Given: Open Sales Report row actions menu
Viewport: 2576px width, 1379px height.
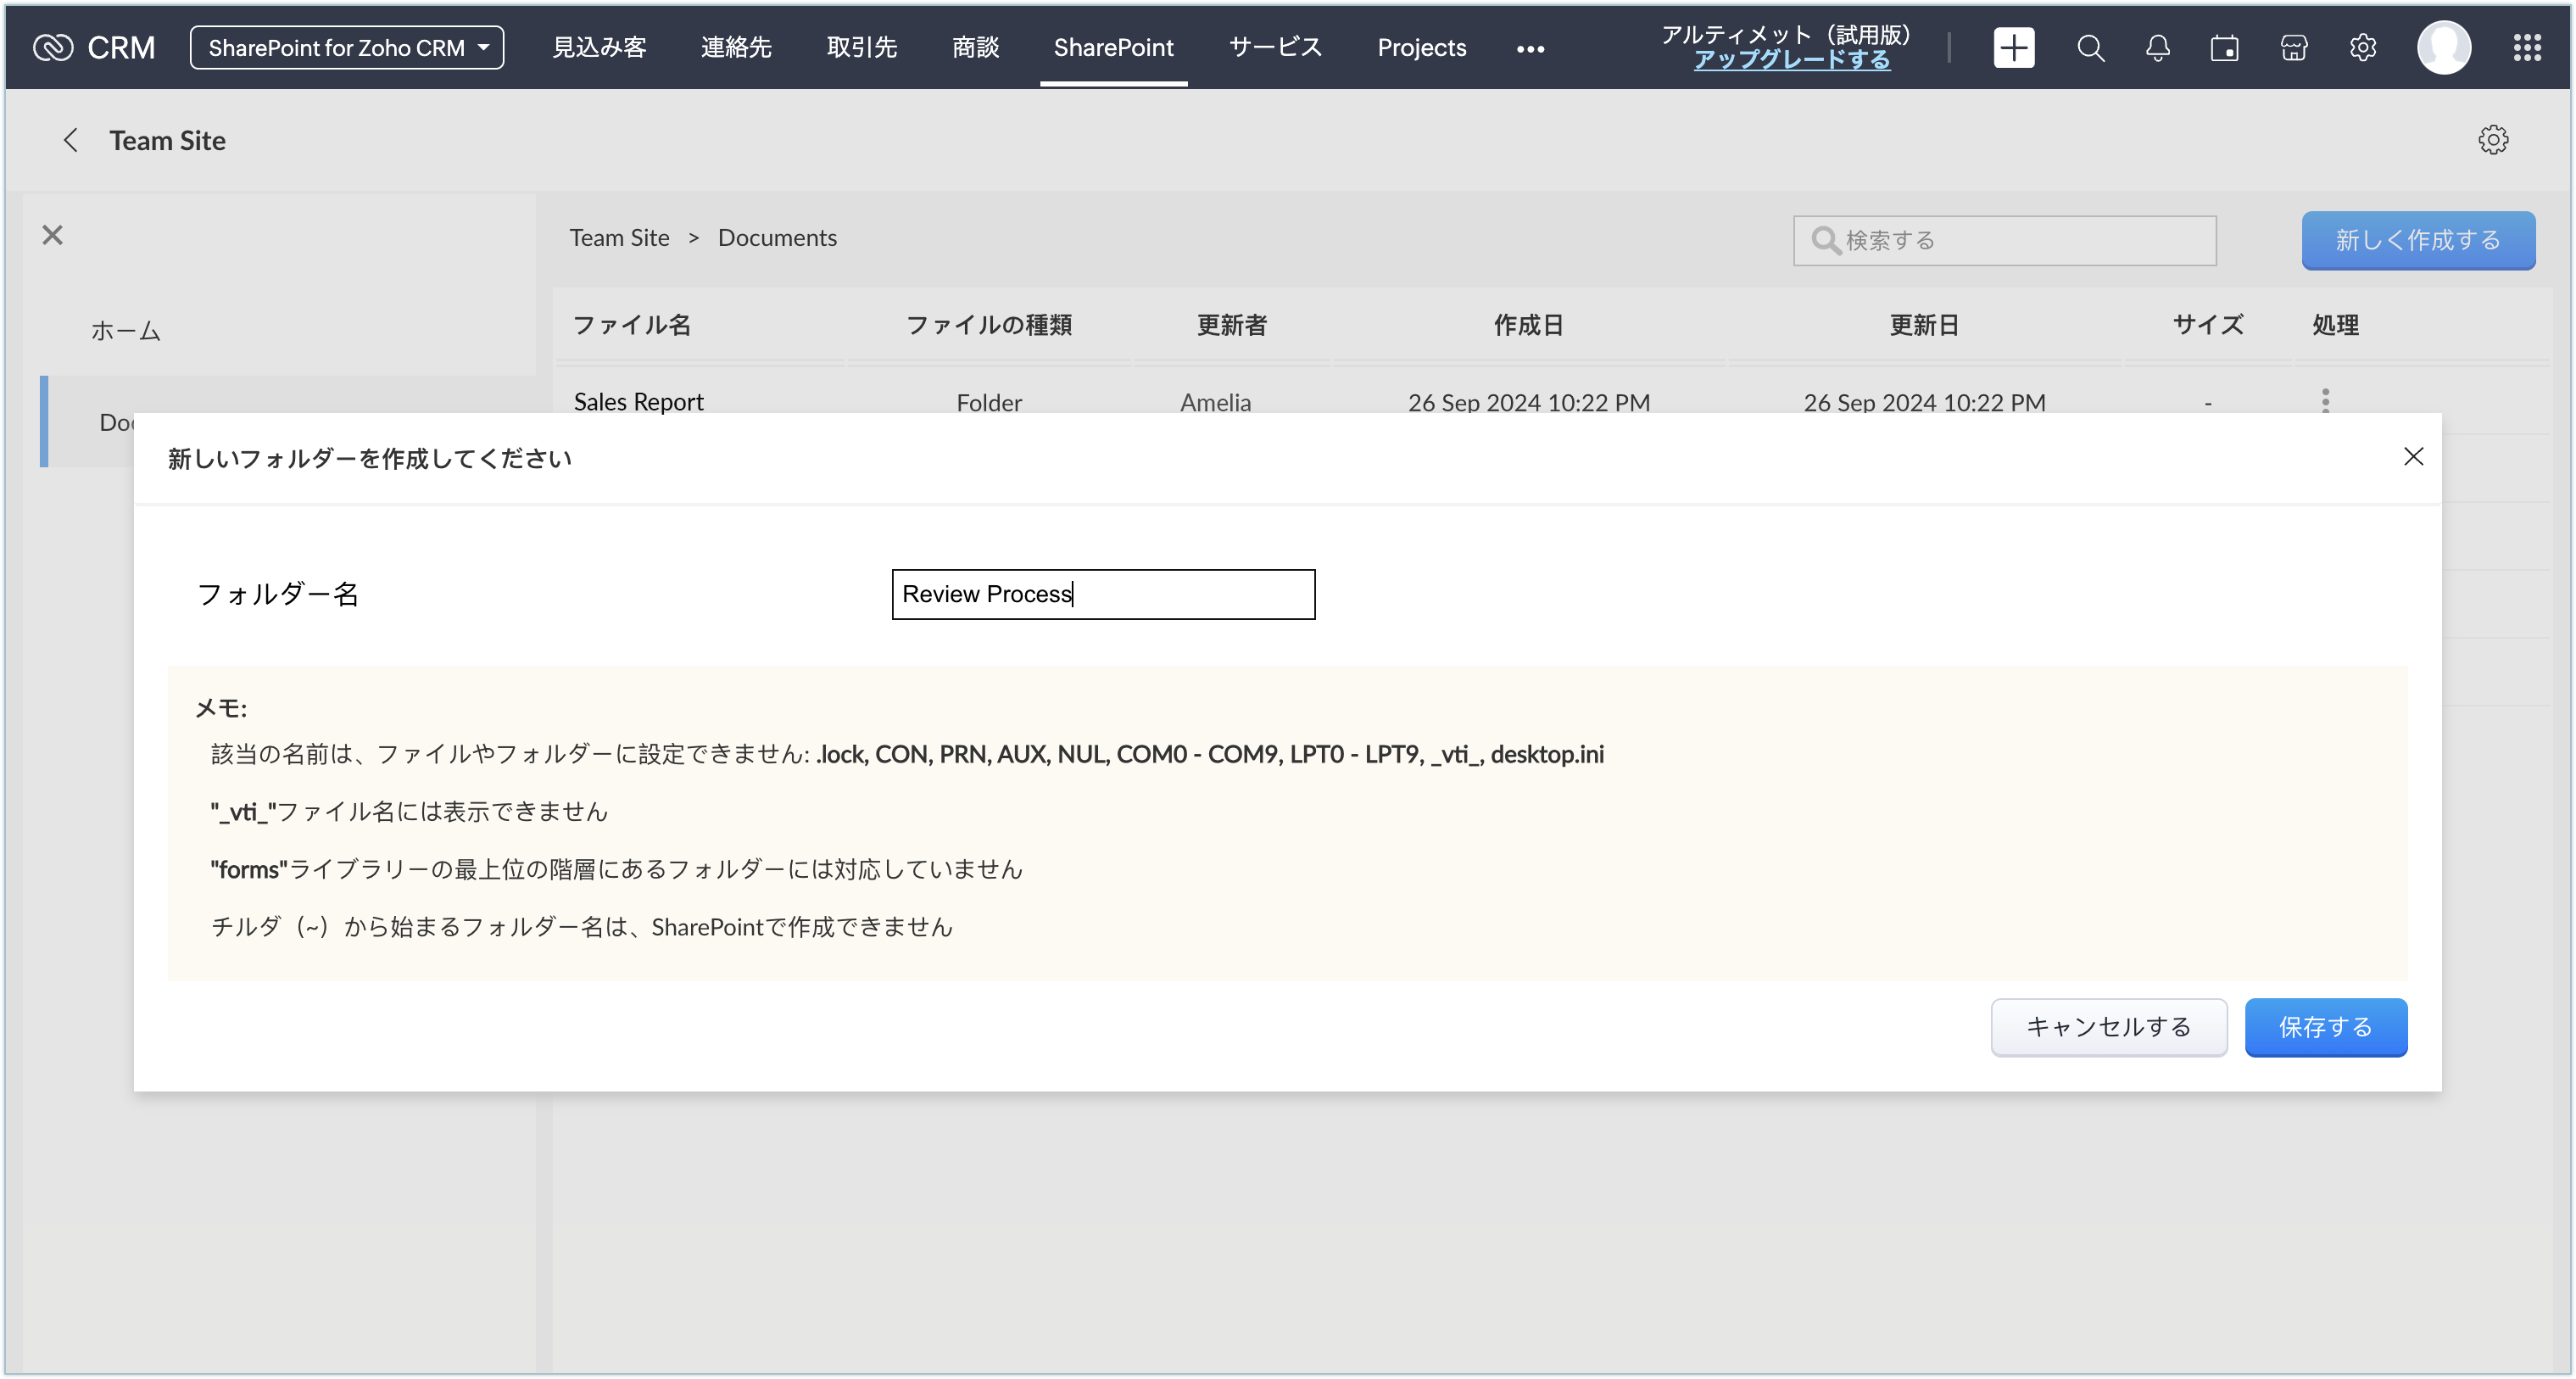Looking at the screenshot, I should tap(2325, 400).
